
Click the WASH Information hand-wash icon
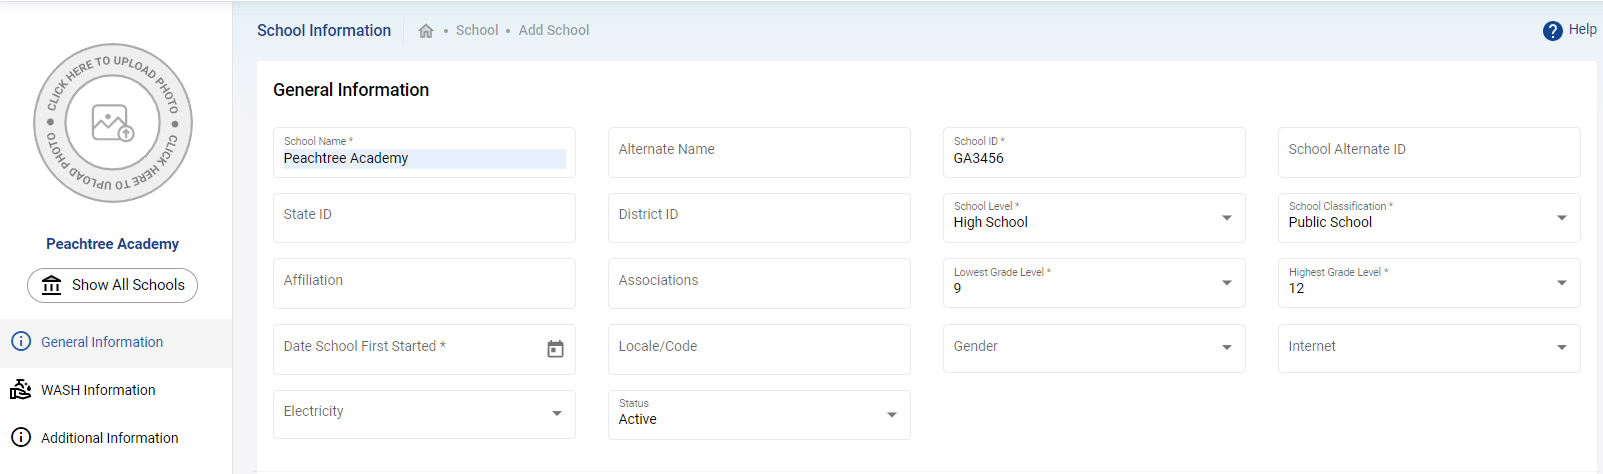click(21, 390)
